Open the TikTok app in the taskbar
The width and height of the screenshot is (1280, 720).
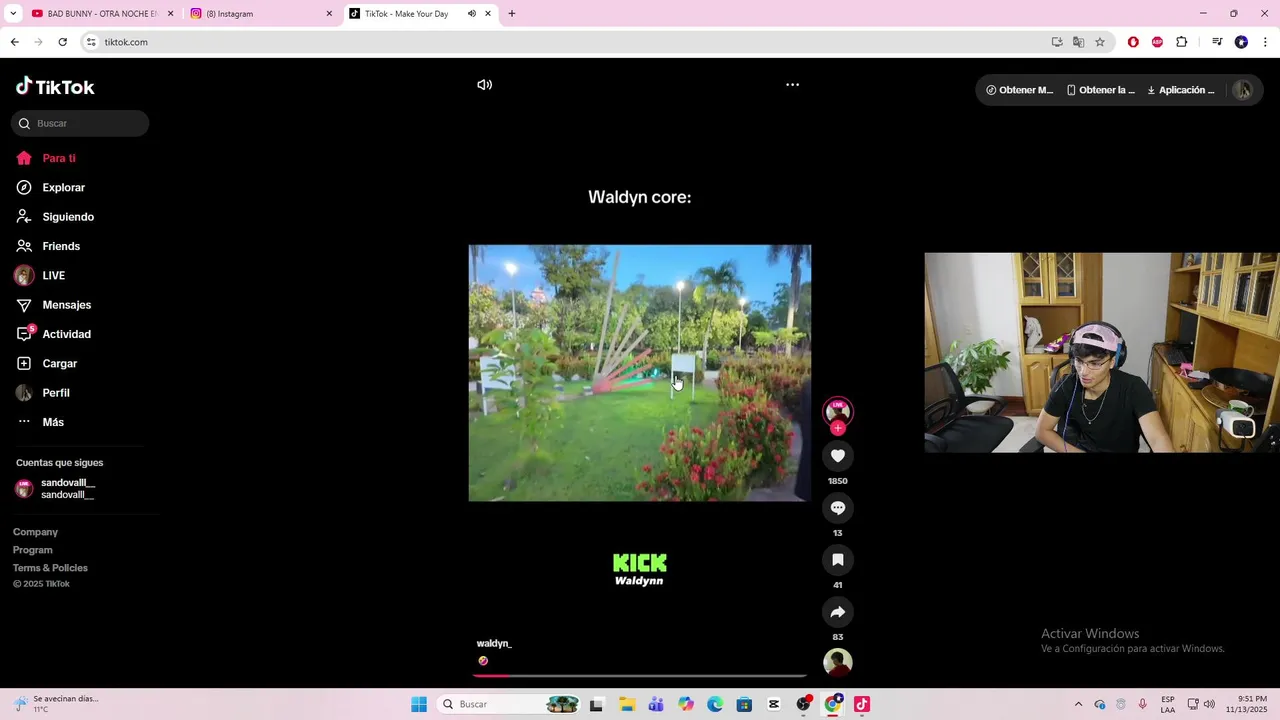pos(862,704)
